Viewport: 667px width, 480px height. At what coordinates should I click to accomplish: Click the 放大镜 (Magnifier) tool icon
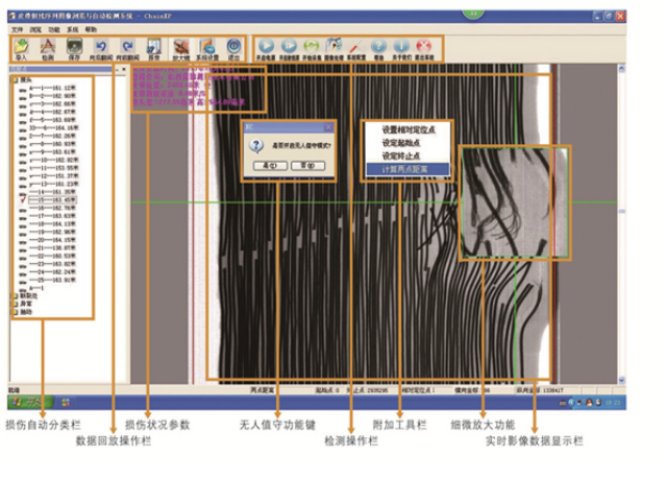click(x=181, y=49)
